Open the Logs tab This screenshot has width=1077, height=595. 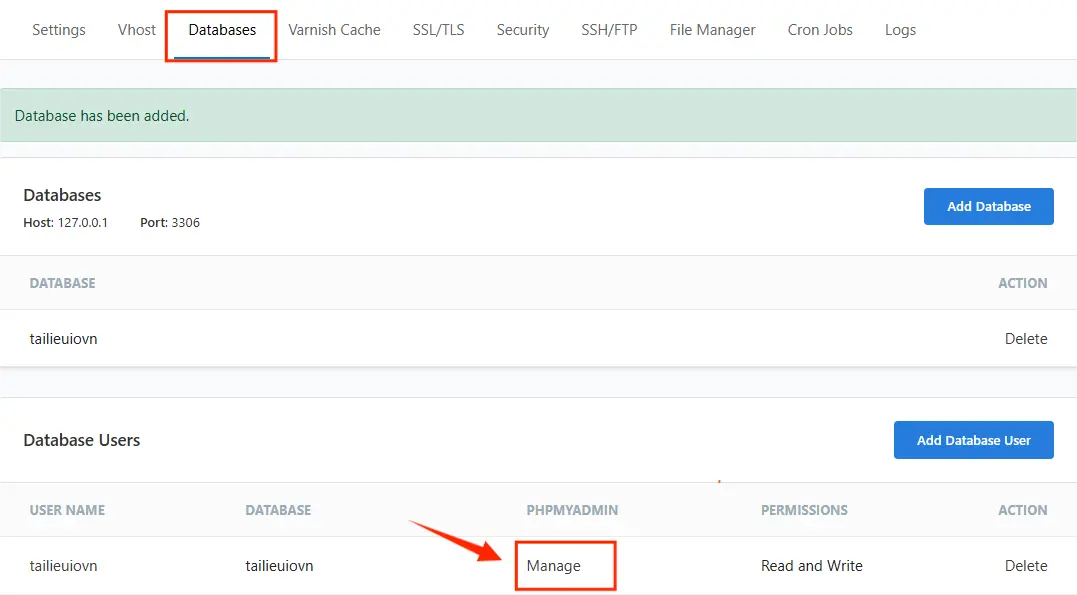[899, 30]
